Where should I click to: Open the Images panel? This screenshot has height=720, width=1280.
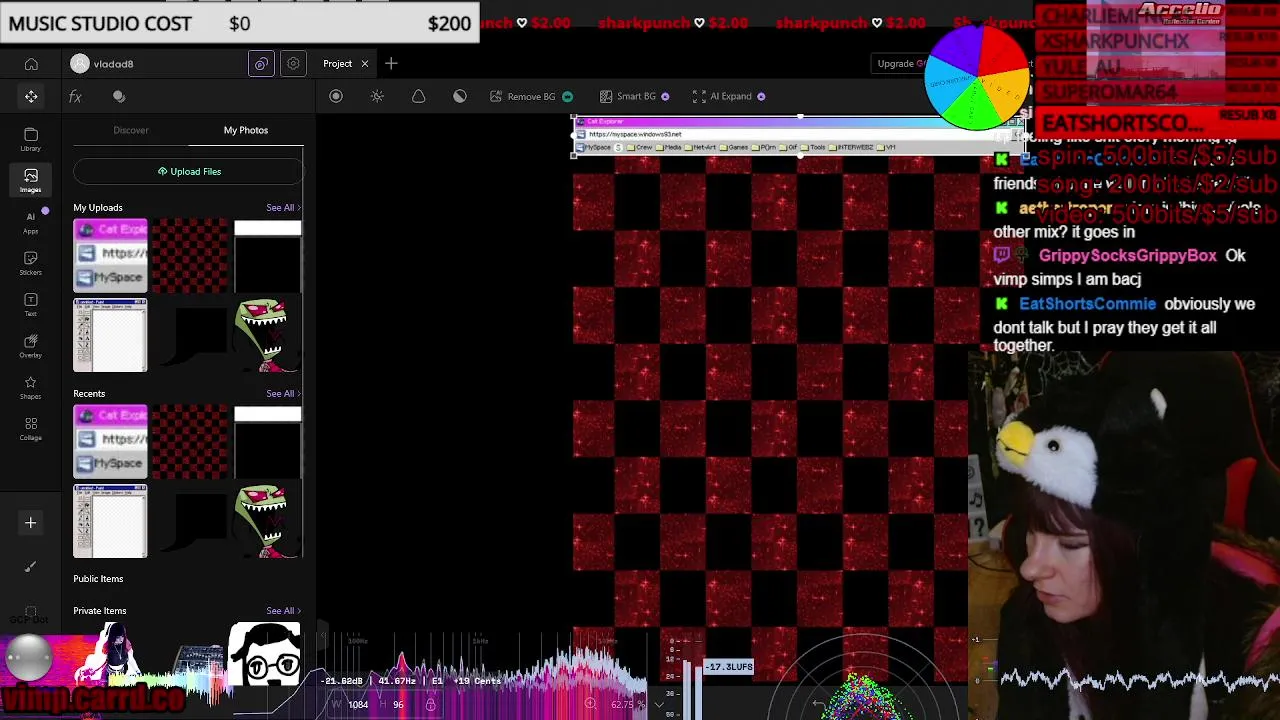click(x=31, y=180)
